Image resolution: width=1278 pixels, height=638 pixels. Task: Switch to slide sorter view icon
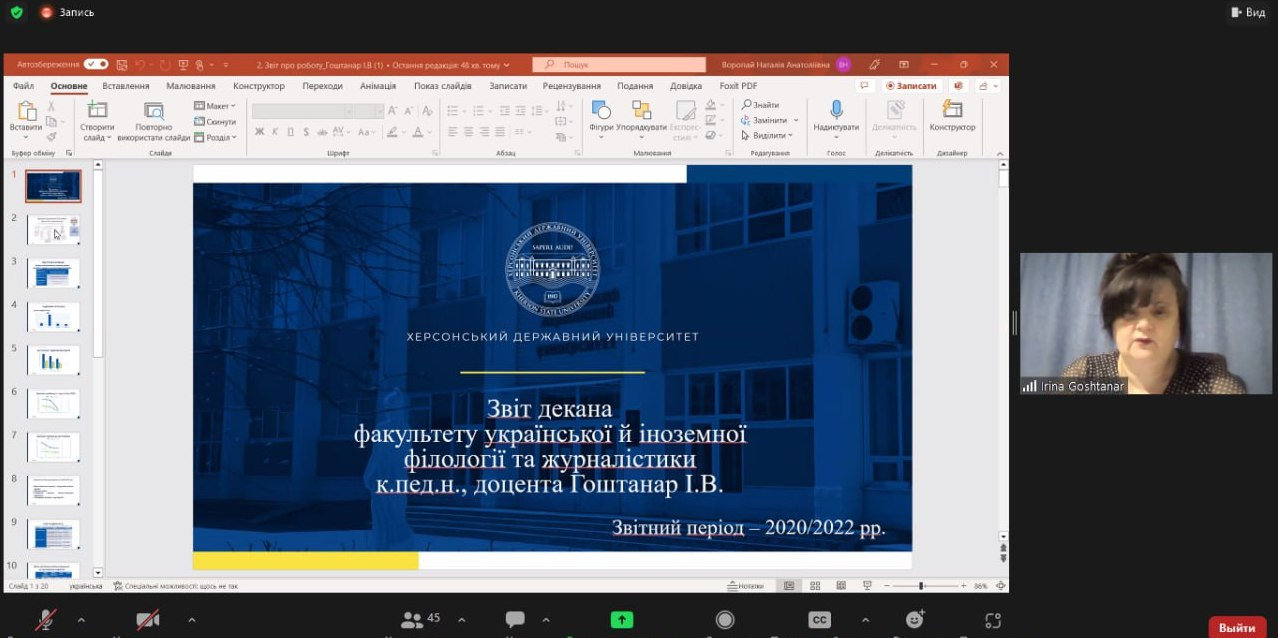click(815, 586)
